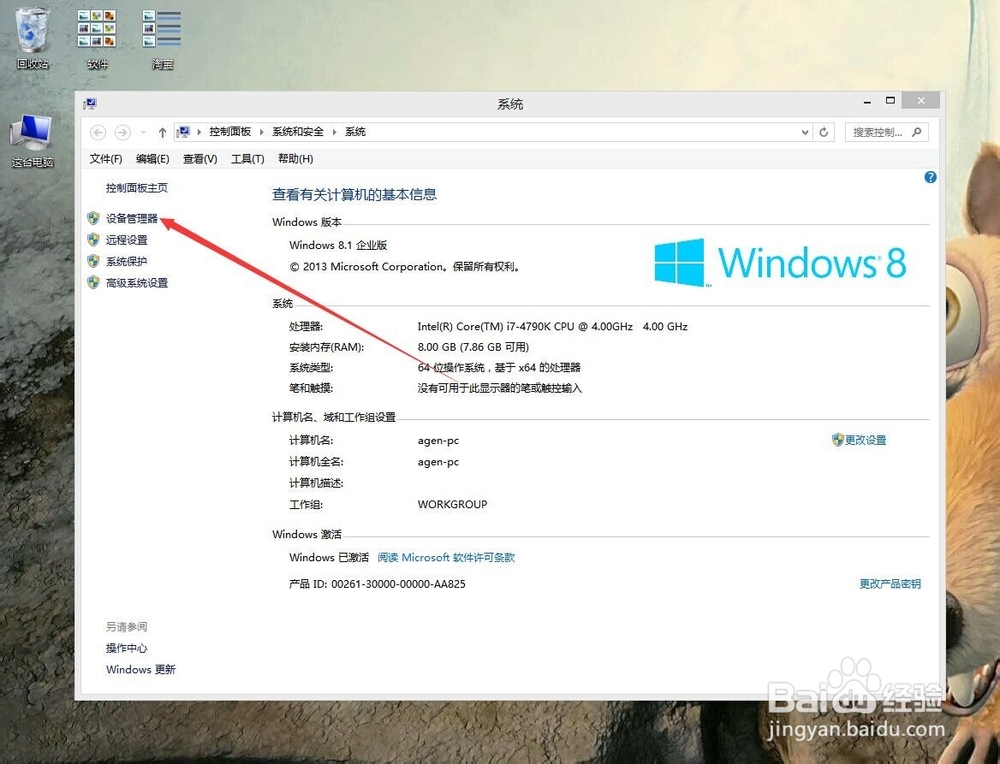This screenshot has height=764, width=1000.
Task: Click the Windows 8.1 企业版 text
Action: pyautogui.click(x=338, y=245)
